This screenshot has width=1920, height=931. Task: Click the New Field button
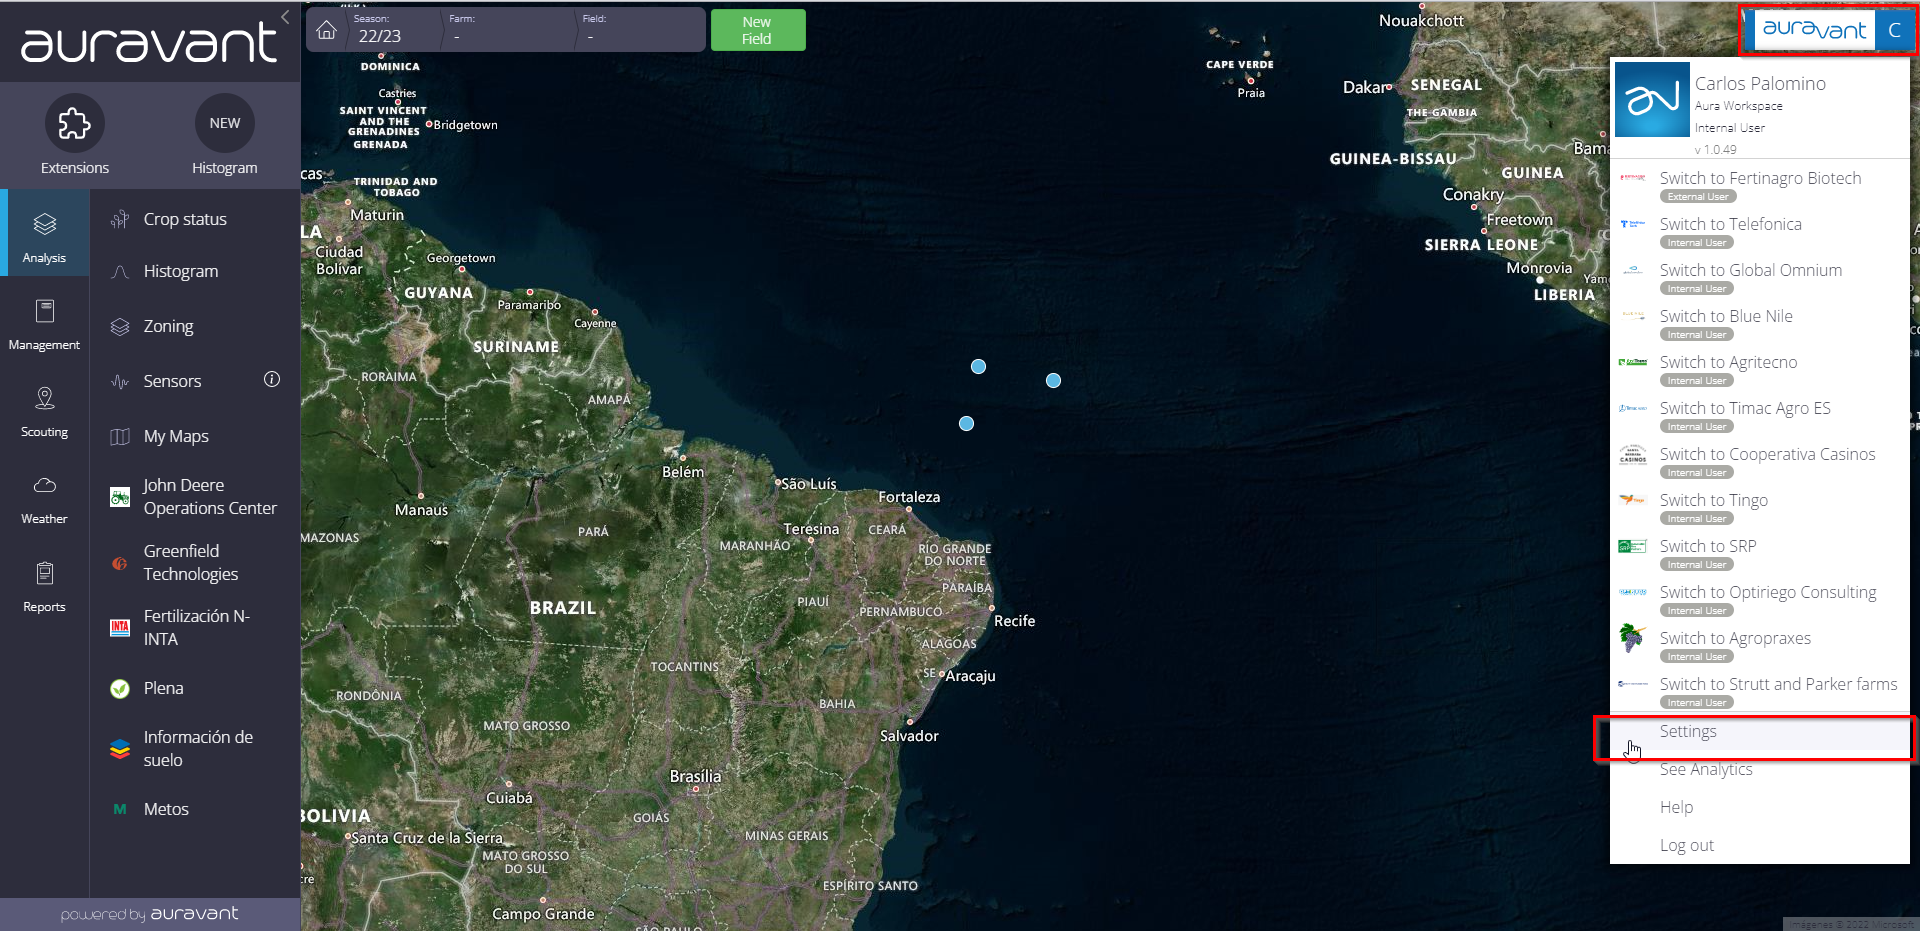tap(757, 30)
